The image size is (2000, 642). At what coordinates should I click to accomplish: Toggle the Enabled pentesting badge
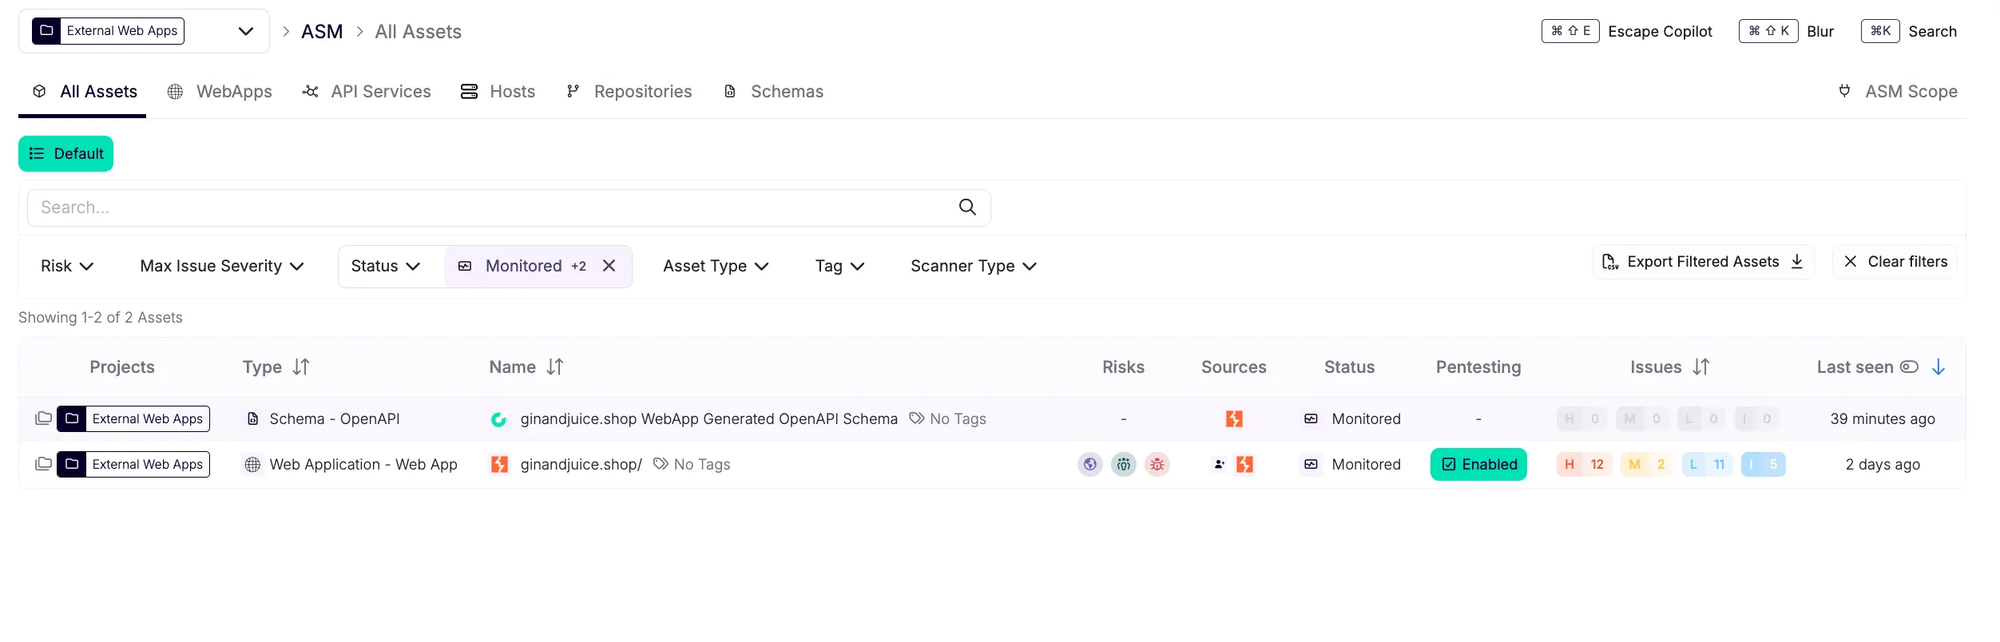tap(1478, 464)
